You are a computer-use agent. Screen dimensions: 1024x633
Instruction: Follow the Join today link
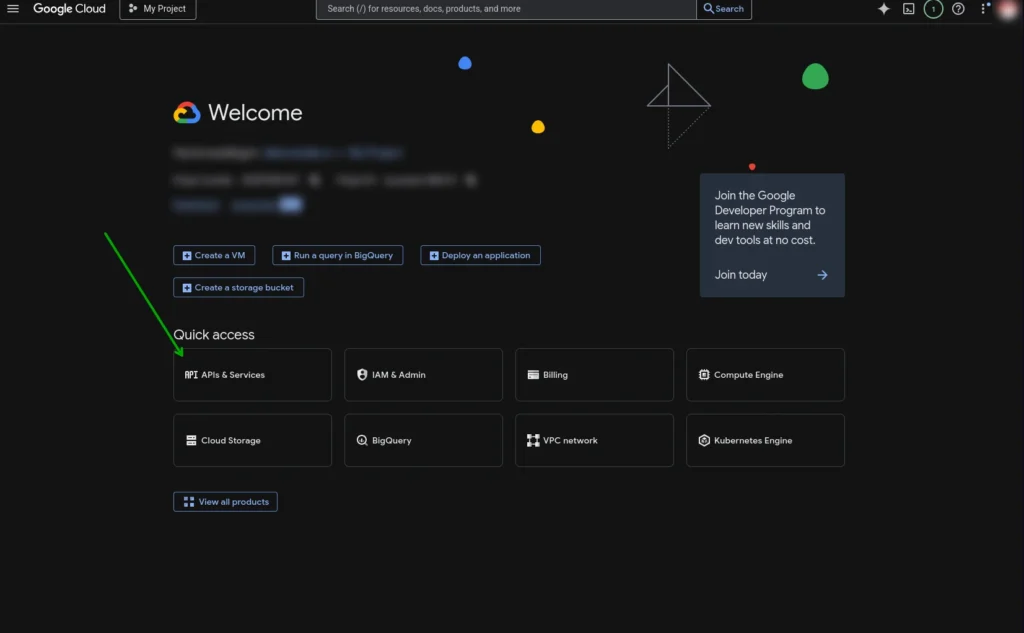coord(740,274)
